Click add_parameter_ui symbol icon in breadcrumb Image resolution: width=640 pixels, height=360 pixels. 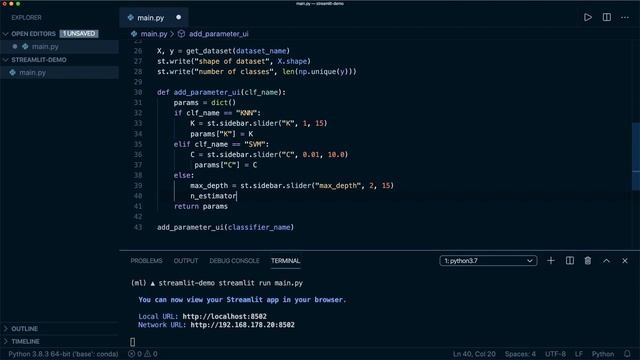(181, 34)
